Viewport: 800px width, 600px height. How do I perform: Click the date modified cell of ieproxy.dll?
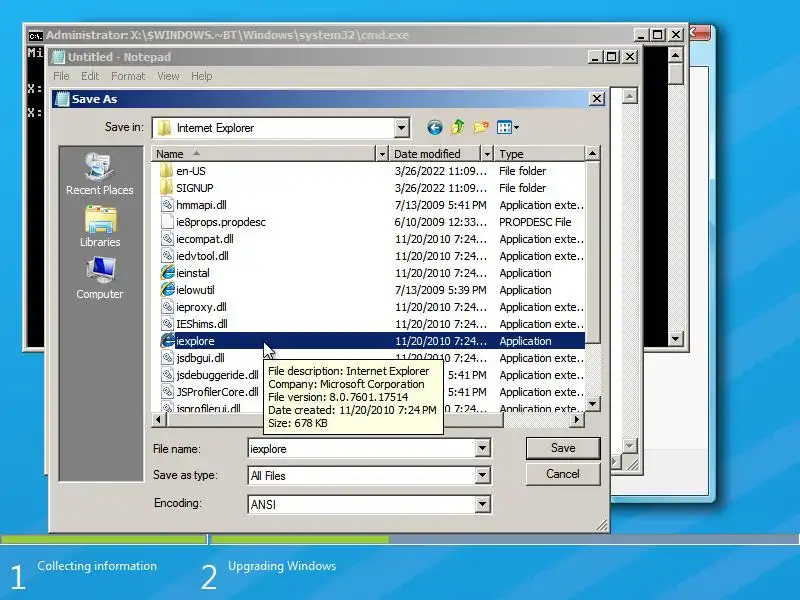point(440,307)
